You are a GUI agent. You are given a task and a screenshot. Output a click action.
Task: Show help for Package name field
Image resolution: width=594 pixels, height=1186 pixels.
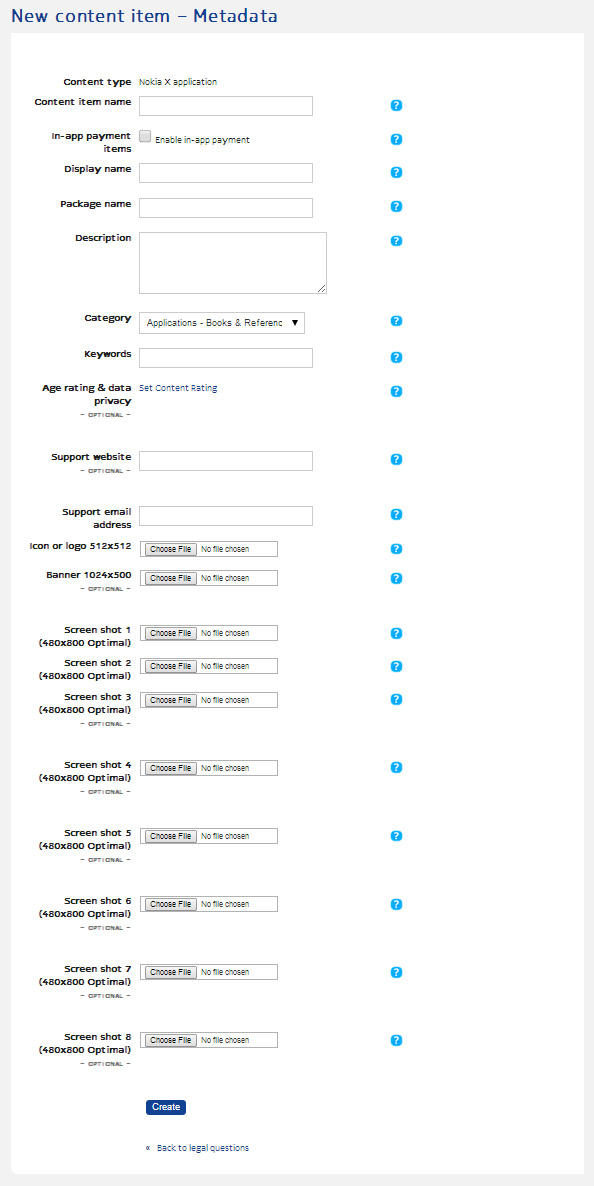click(x=396, y=206)
